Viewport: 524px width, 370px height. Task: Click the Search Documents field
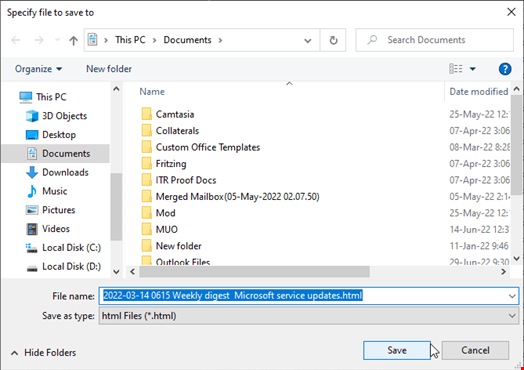coord(434,40)
